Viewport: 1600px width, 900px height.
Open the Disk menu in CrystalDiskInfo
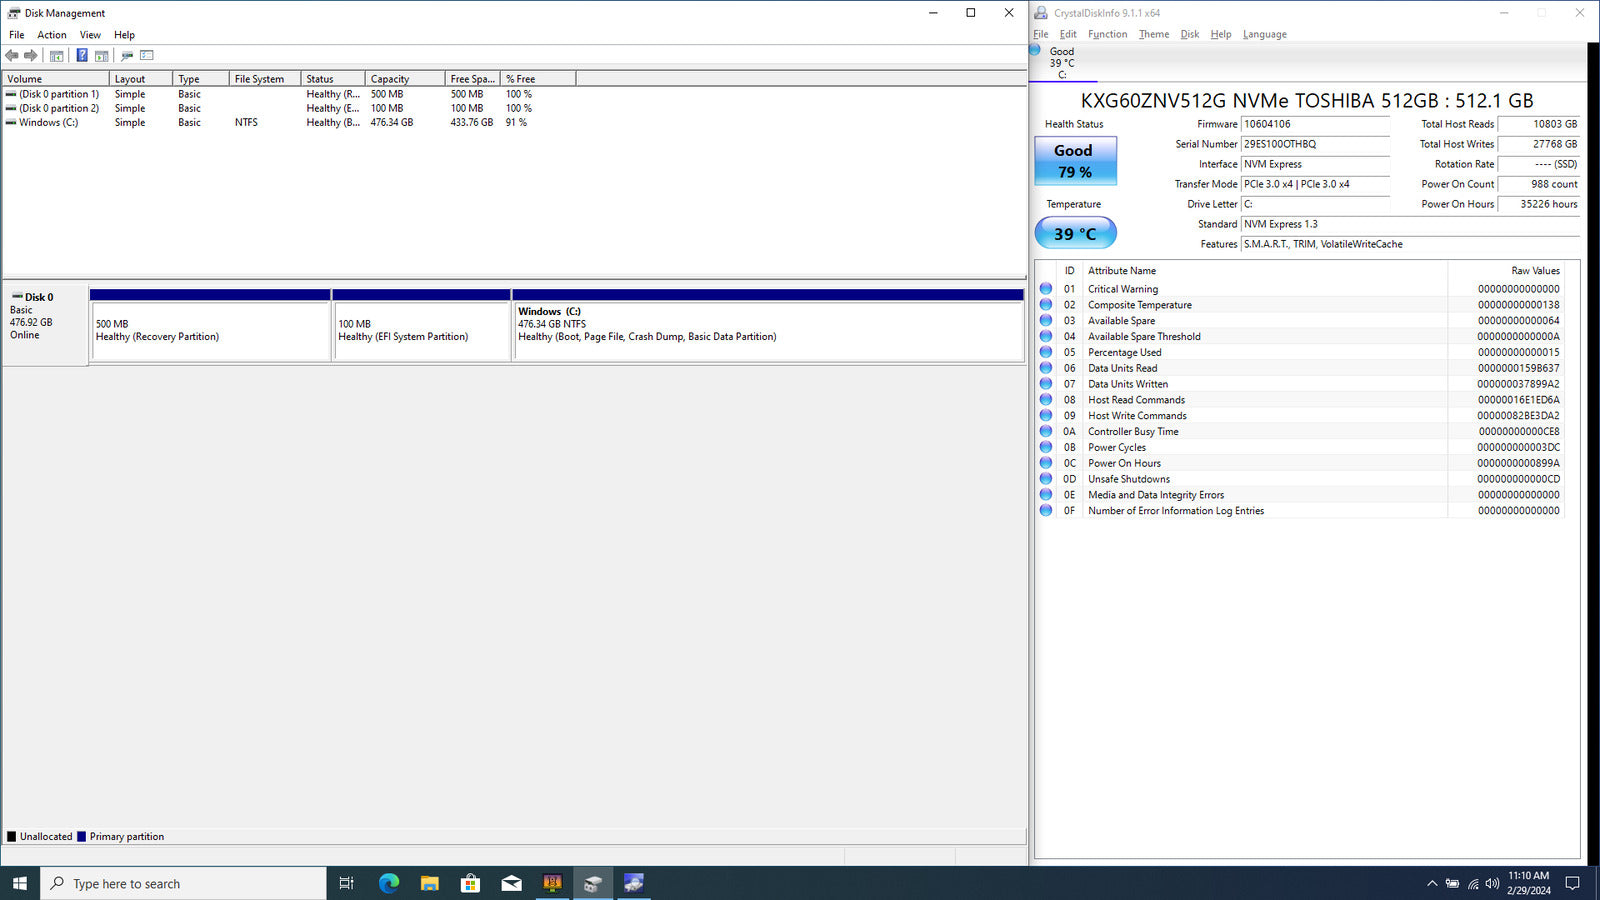(x=1189, y=34)
